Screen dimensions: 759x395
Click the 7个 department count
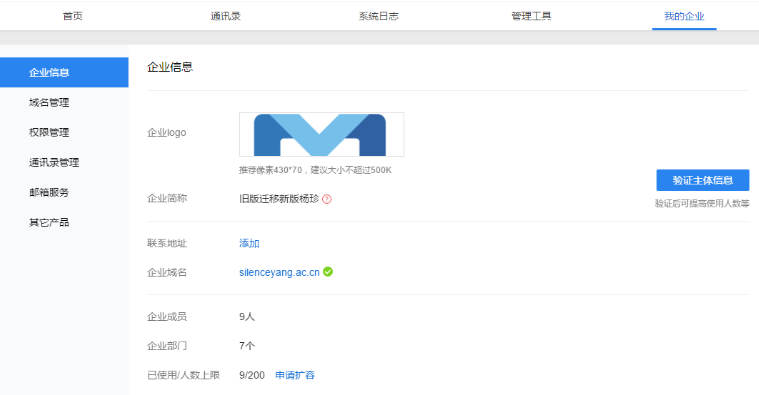click(x=247, y=346)
